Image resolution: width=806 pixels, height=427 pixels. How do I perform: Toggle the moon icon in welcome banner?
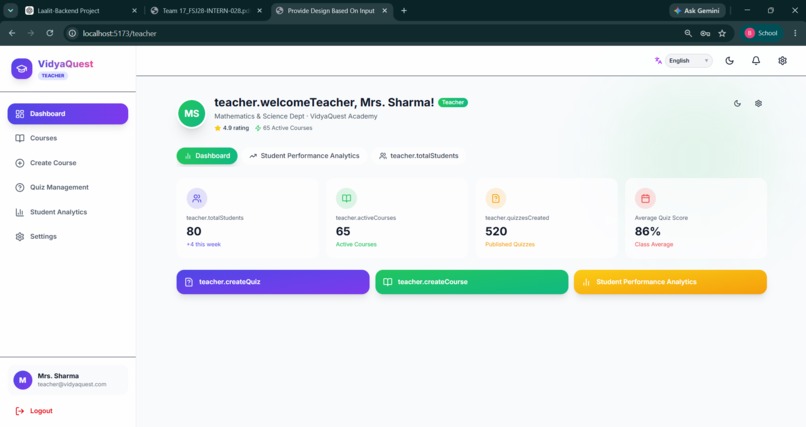tap(737, 103)
